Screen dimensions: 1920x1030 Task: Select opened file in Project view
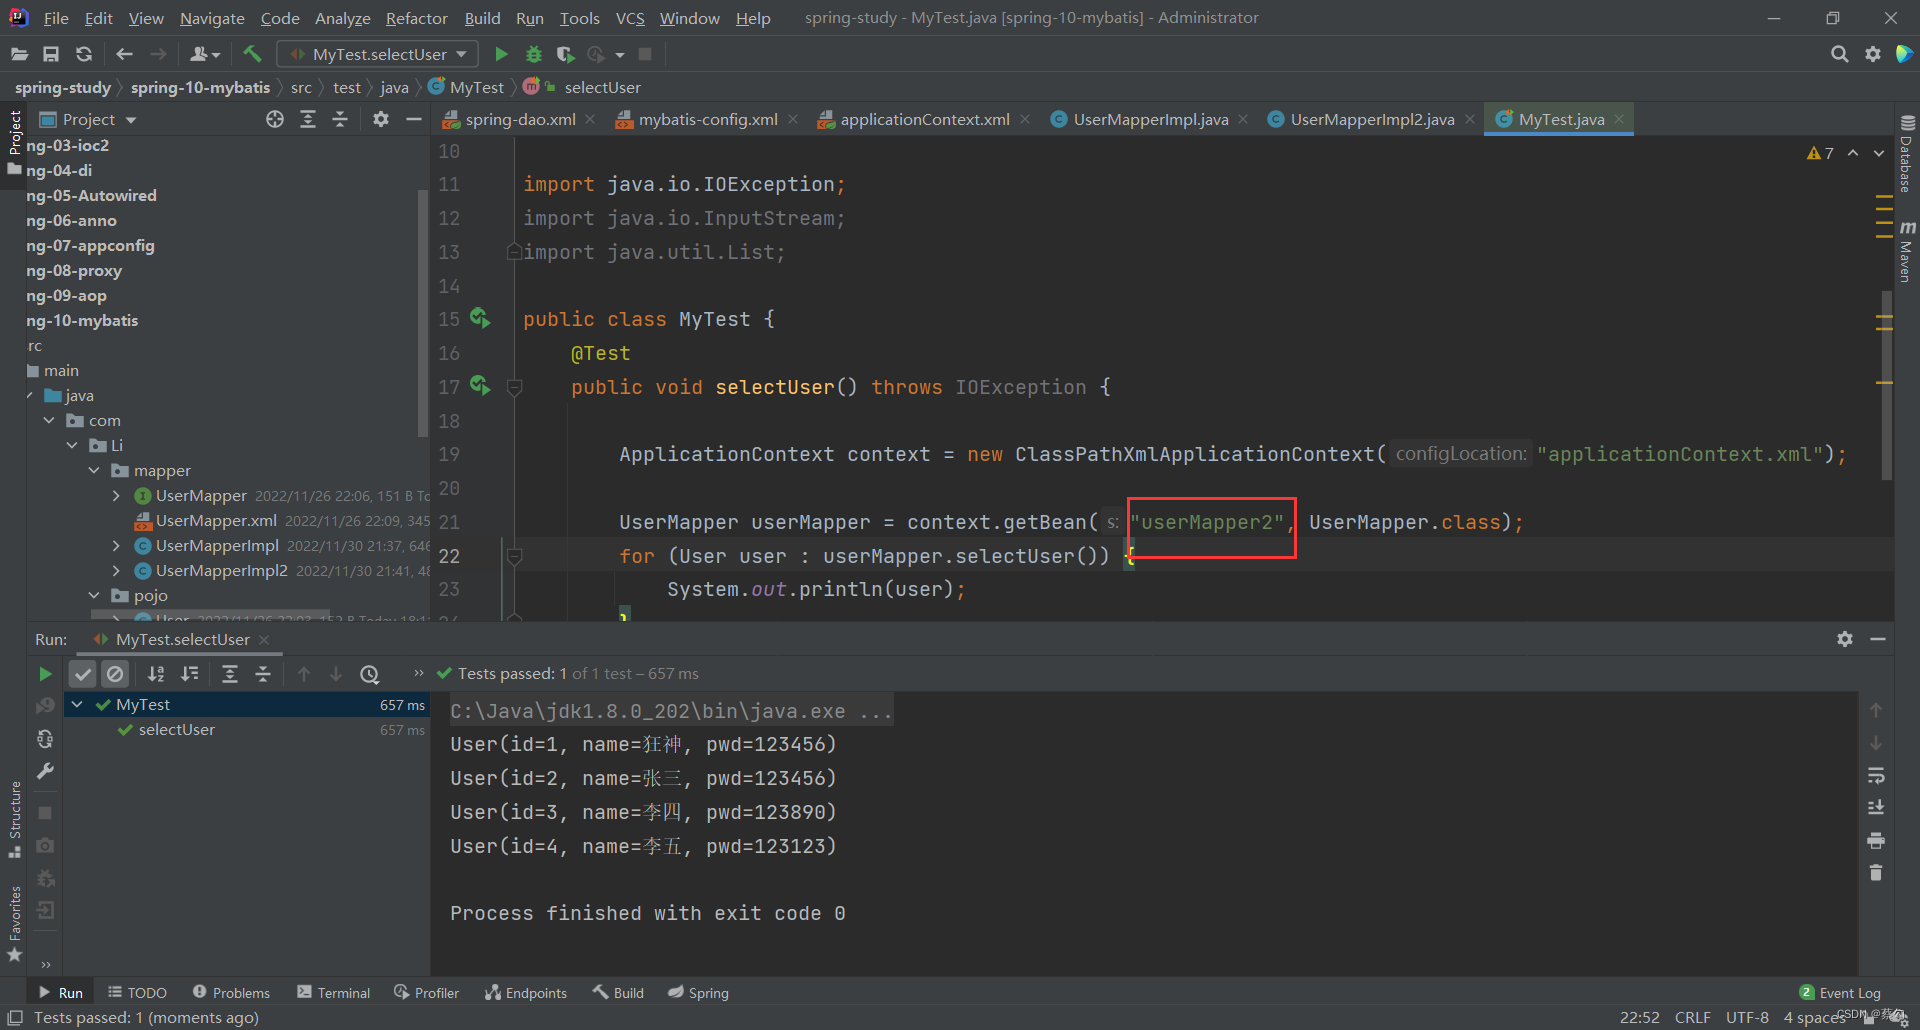click(x=275, y=119)
